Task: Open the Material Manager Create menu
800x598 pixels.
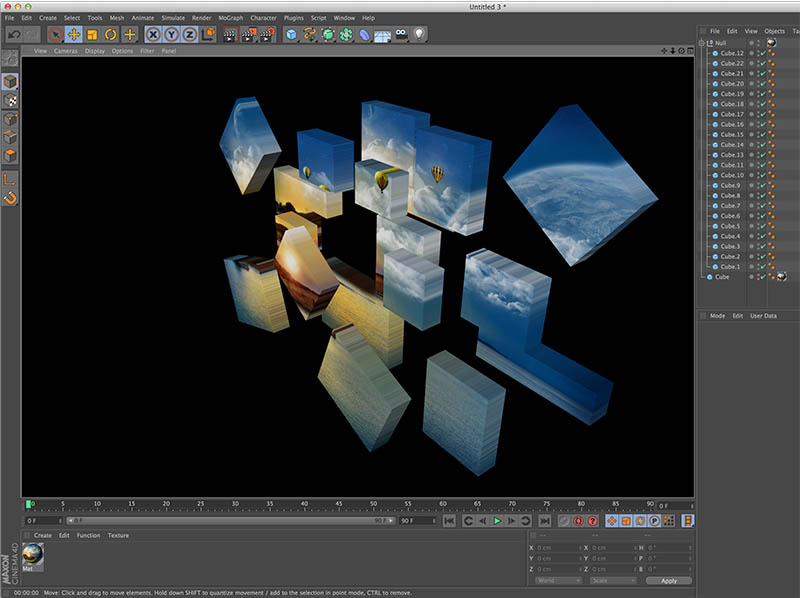Action: (43, 535)
